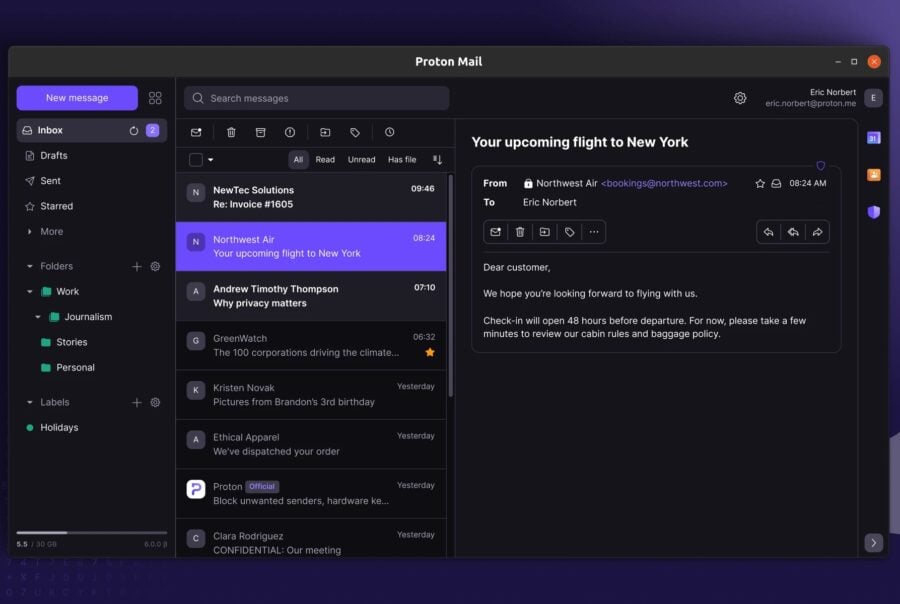Reply all to the Northwest Air message
The height and width of the screenshot is (604, 900).
tap(793, 232)
